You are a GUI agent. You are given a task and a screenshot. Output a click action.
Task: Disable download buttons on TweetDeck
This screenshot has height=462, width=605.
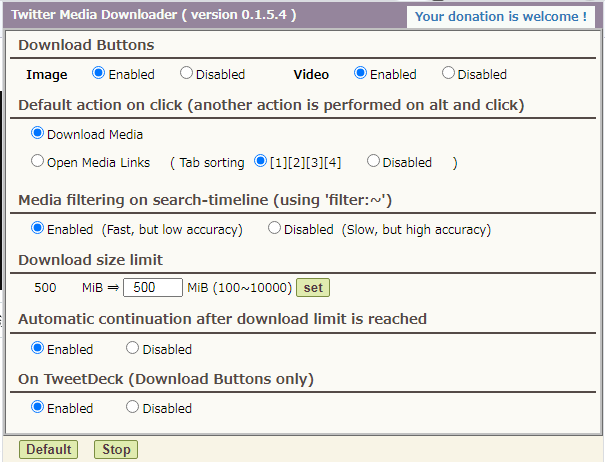tap(132, 407)
